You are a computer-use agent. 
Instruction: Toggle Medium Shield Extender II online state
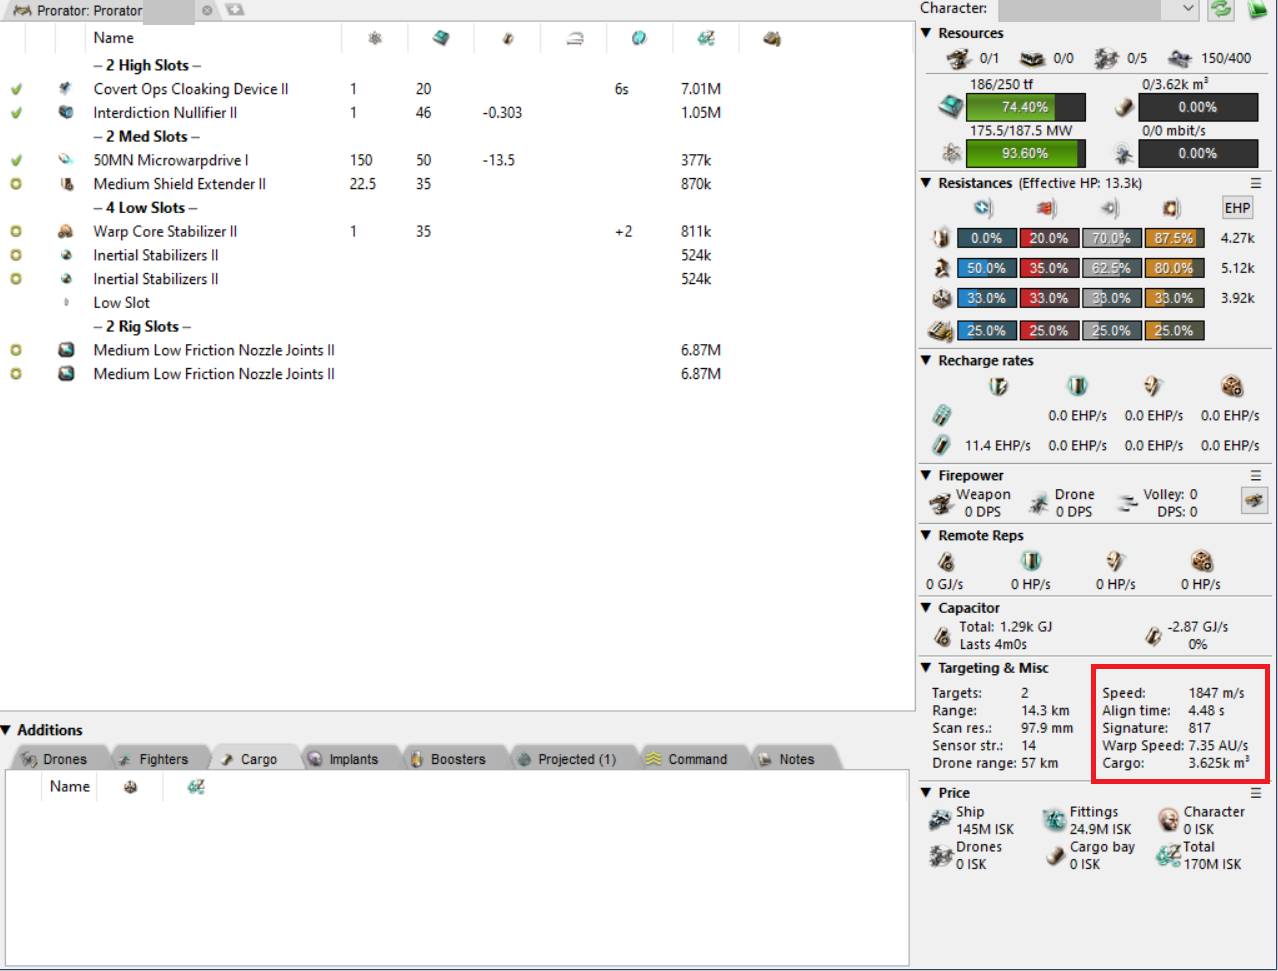16,184
